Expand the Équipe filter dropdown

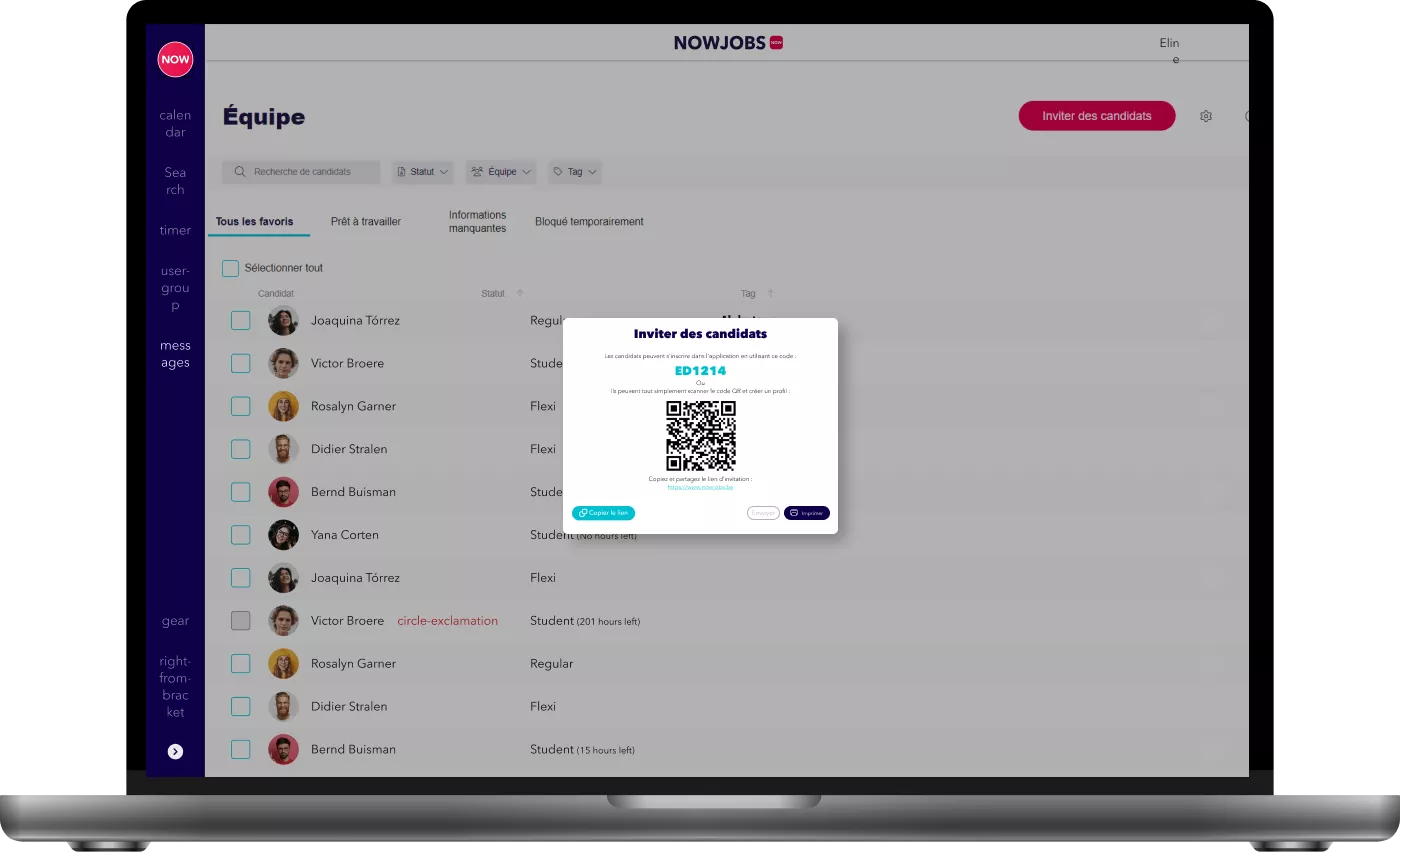(x=501, y=172)
